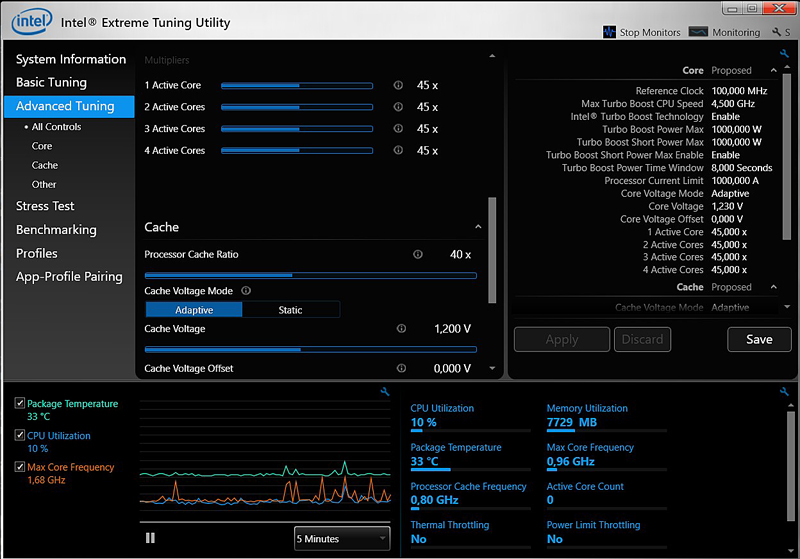This screenshot has height=559, width=800.
Task: Toggle CPU Utilization graph checkbox
Action: pos(19,435)
